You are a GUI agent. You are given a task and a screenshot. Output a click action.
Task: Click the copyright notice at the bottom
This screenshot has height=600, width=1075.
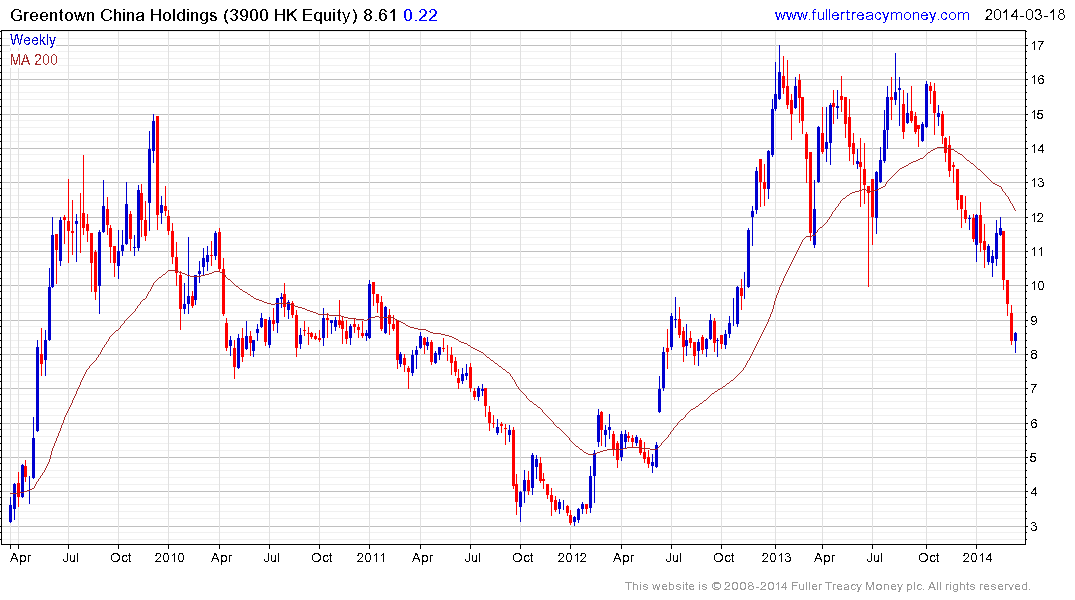[x=828, y=586]
